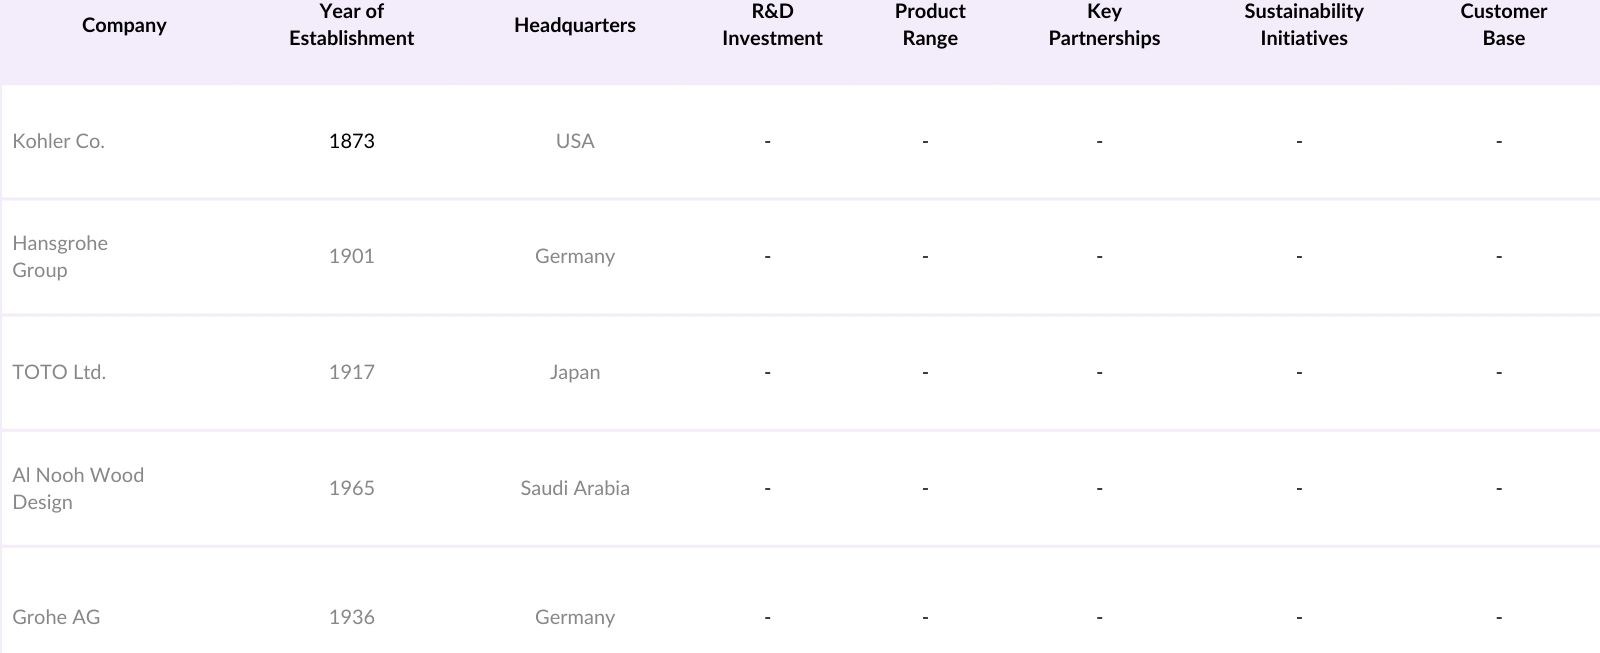Click the Customer Base column header
Viewport: 1600px width, 653px height.
[x=1503, y=25]
